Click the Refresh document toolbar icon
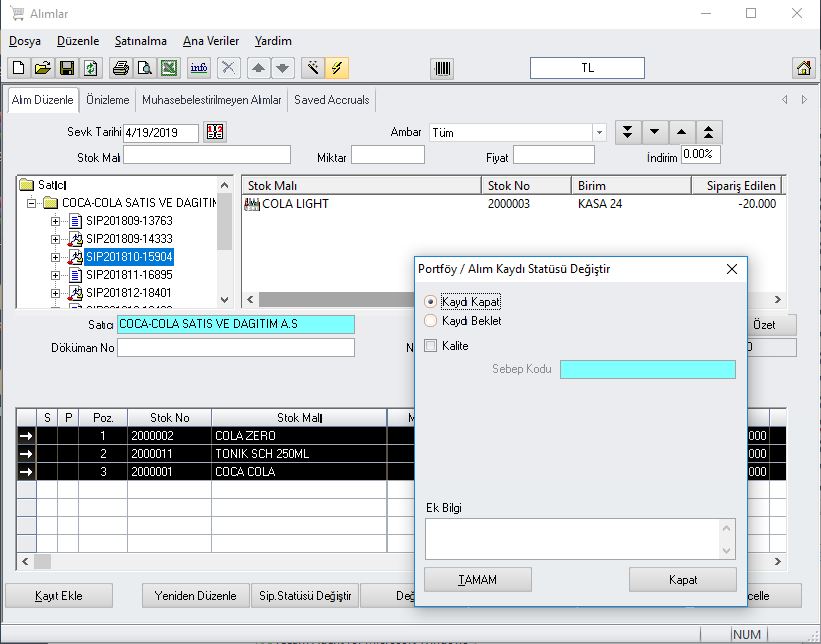The image size is (821, 644). coord(91,68)
